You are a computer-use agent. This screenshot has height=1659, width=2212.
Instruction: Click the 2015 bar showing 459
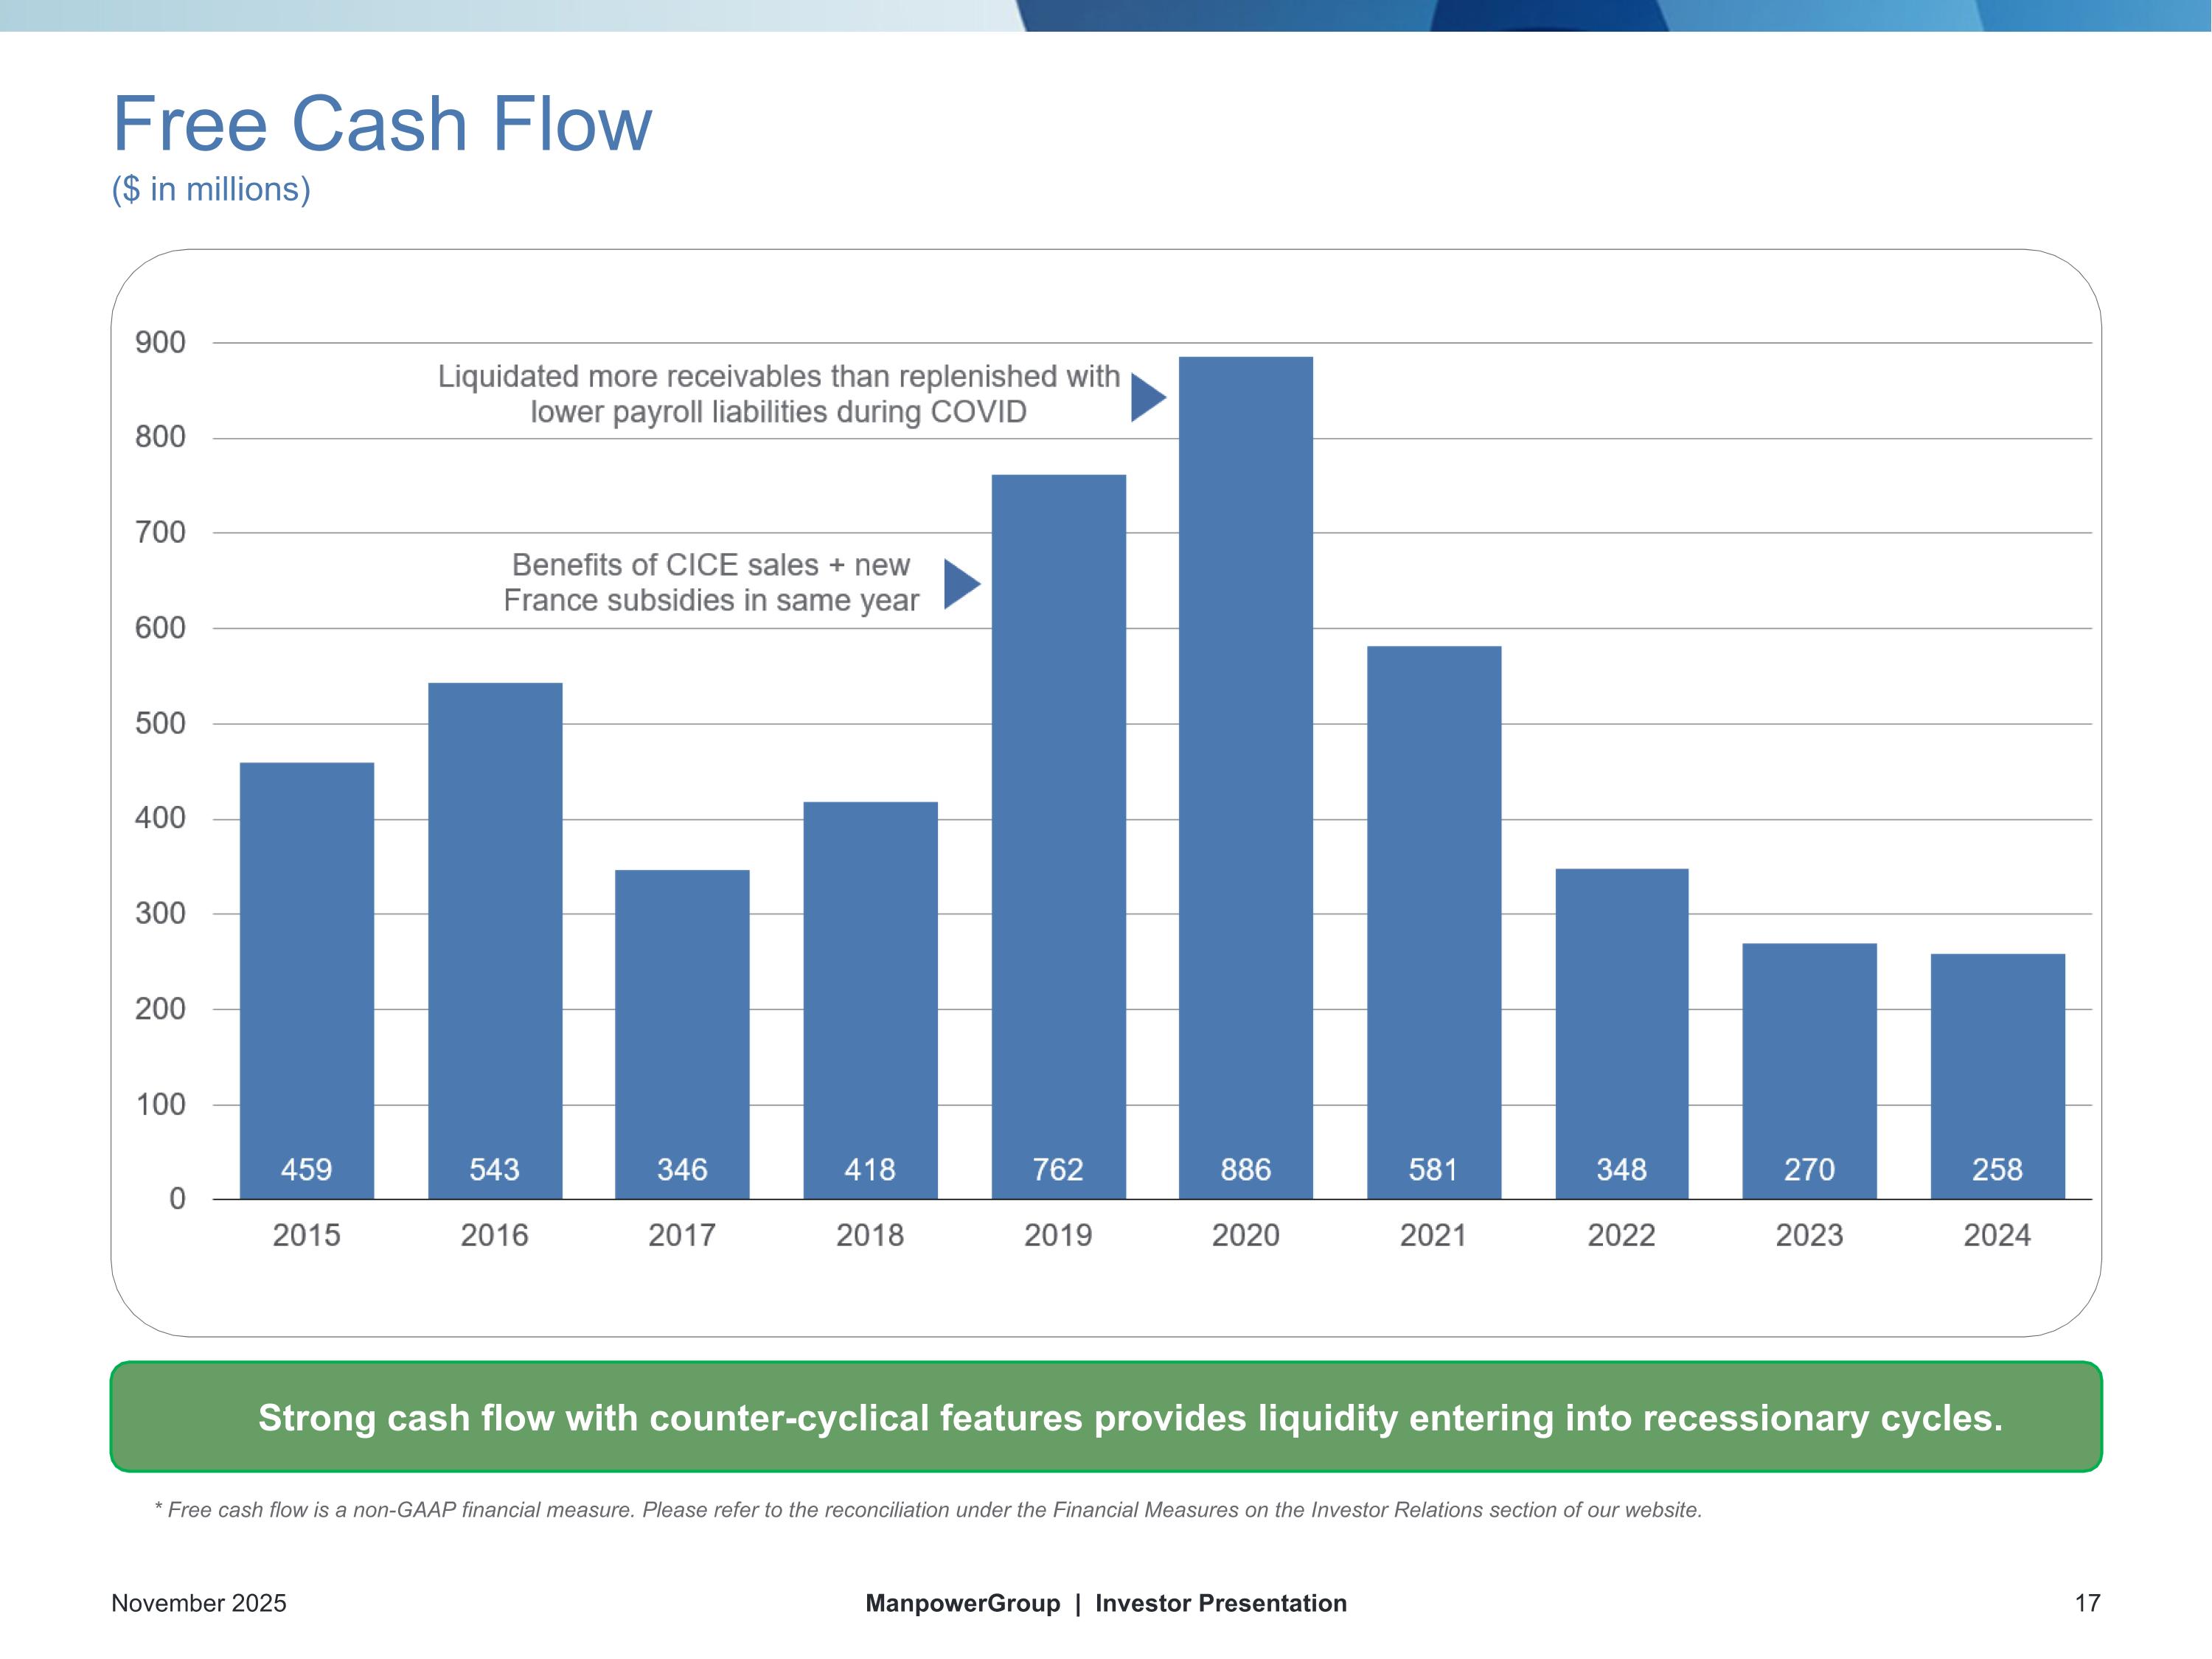click(x=307, y=980)
